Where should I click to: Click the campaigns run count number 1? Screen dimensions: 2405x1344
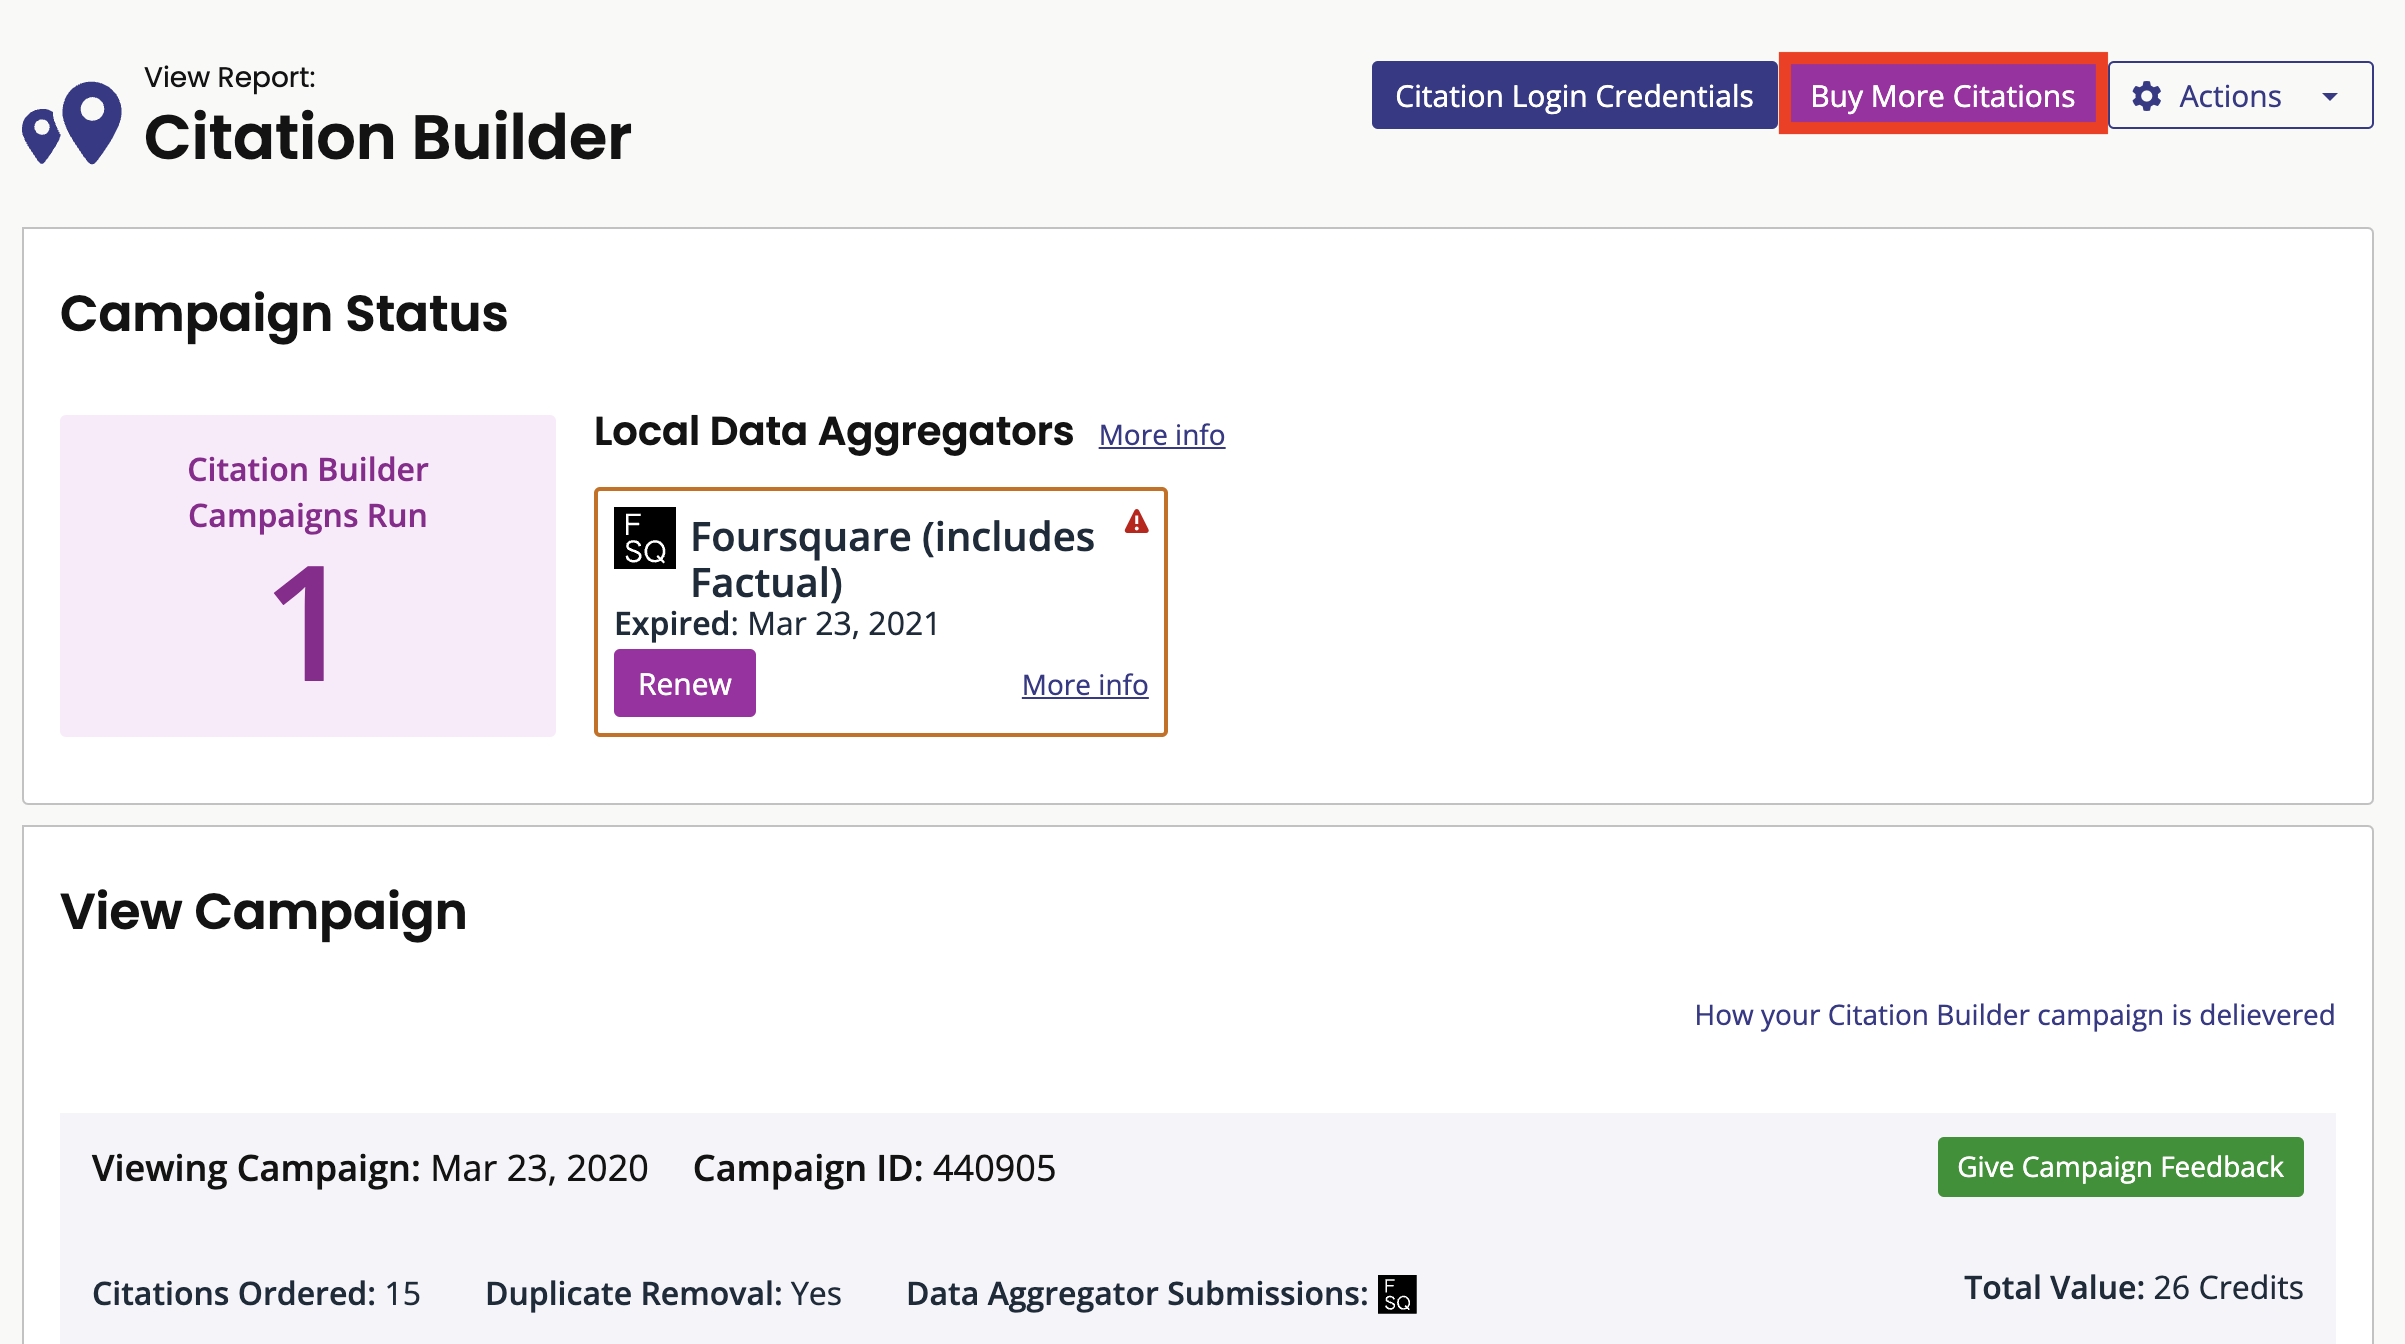(302, 622)
